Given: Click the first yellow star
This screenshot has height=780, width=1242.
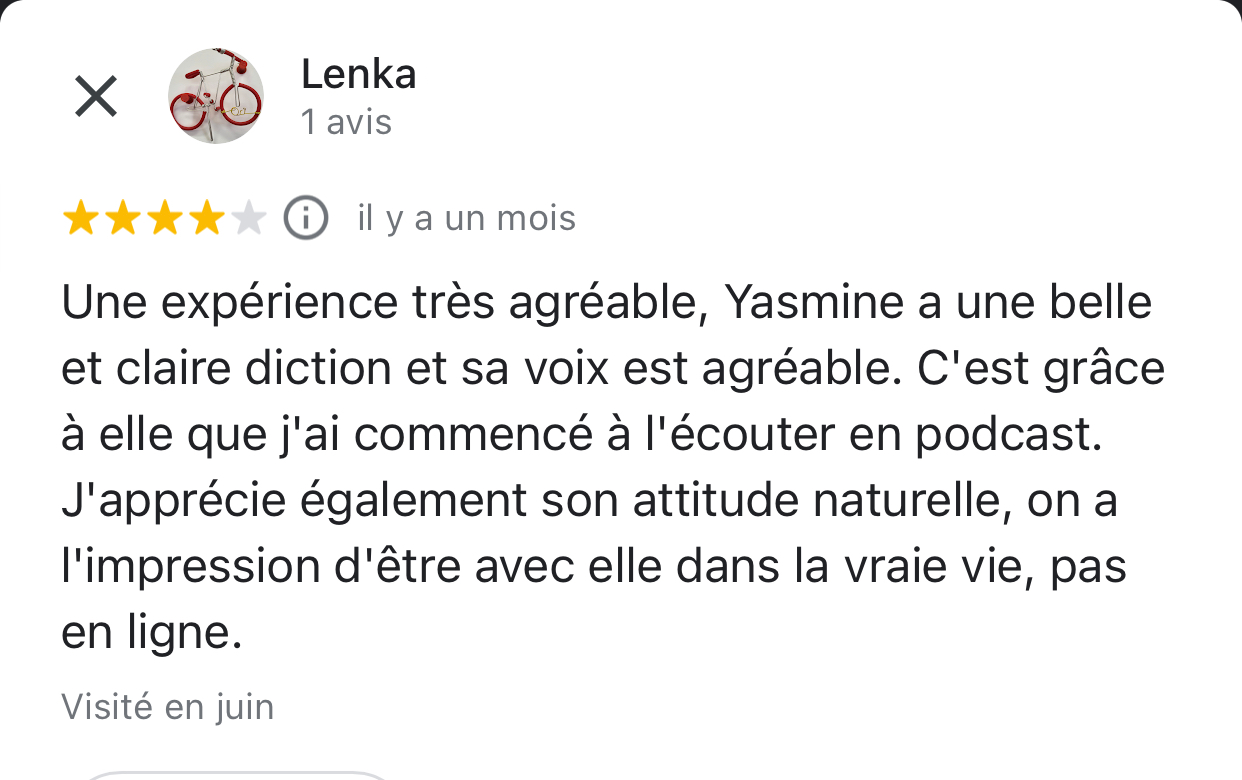Looking at the screenshot, I should (x=80, y=218).
